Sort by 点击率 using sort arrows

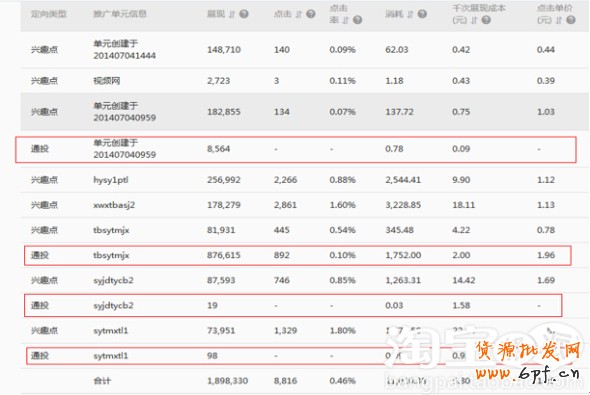click(x=345, y=20)
